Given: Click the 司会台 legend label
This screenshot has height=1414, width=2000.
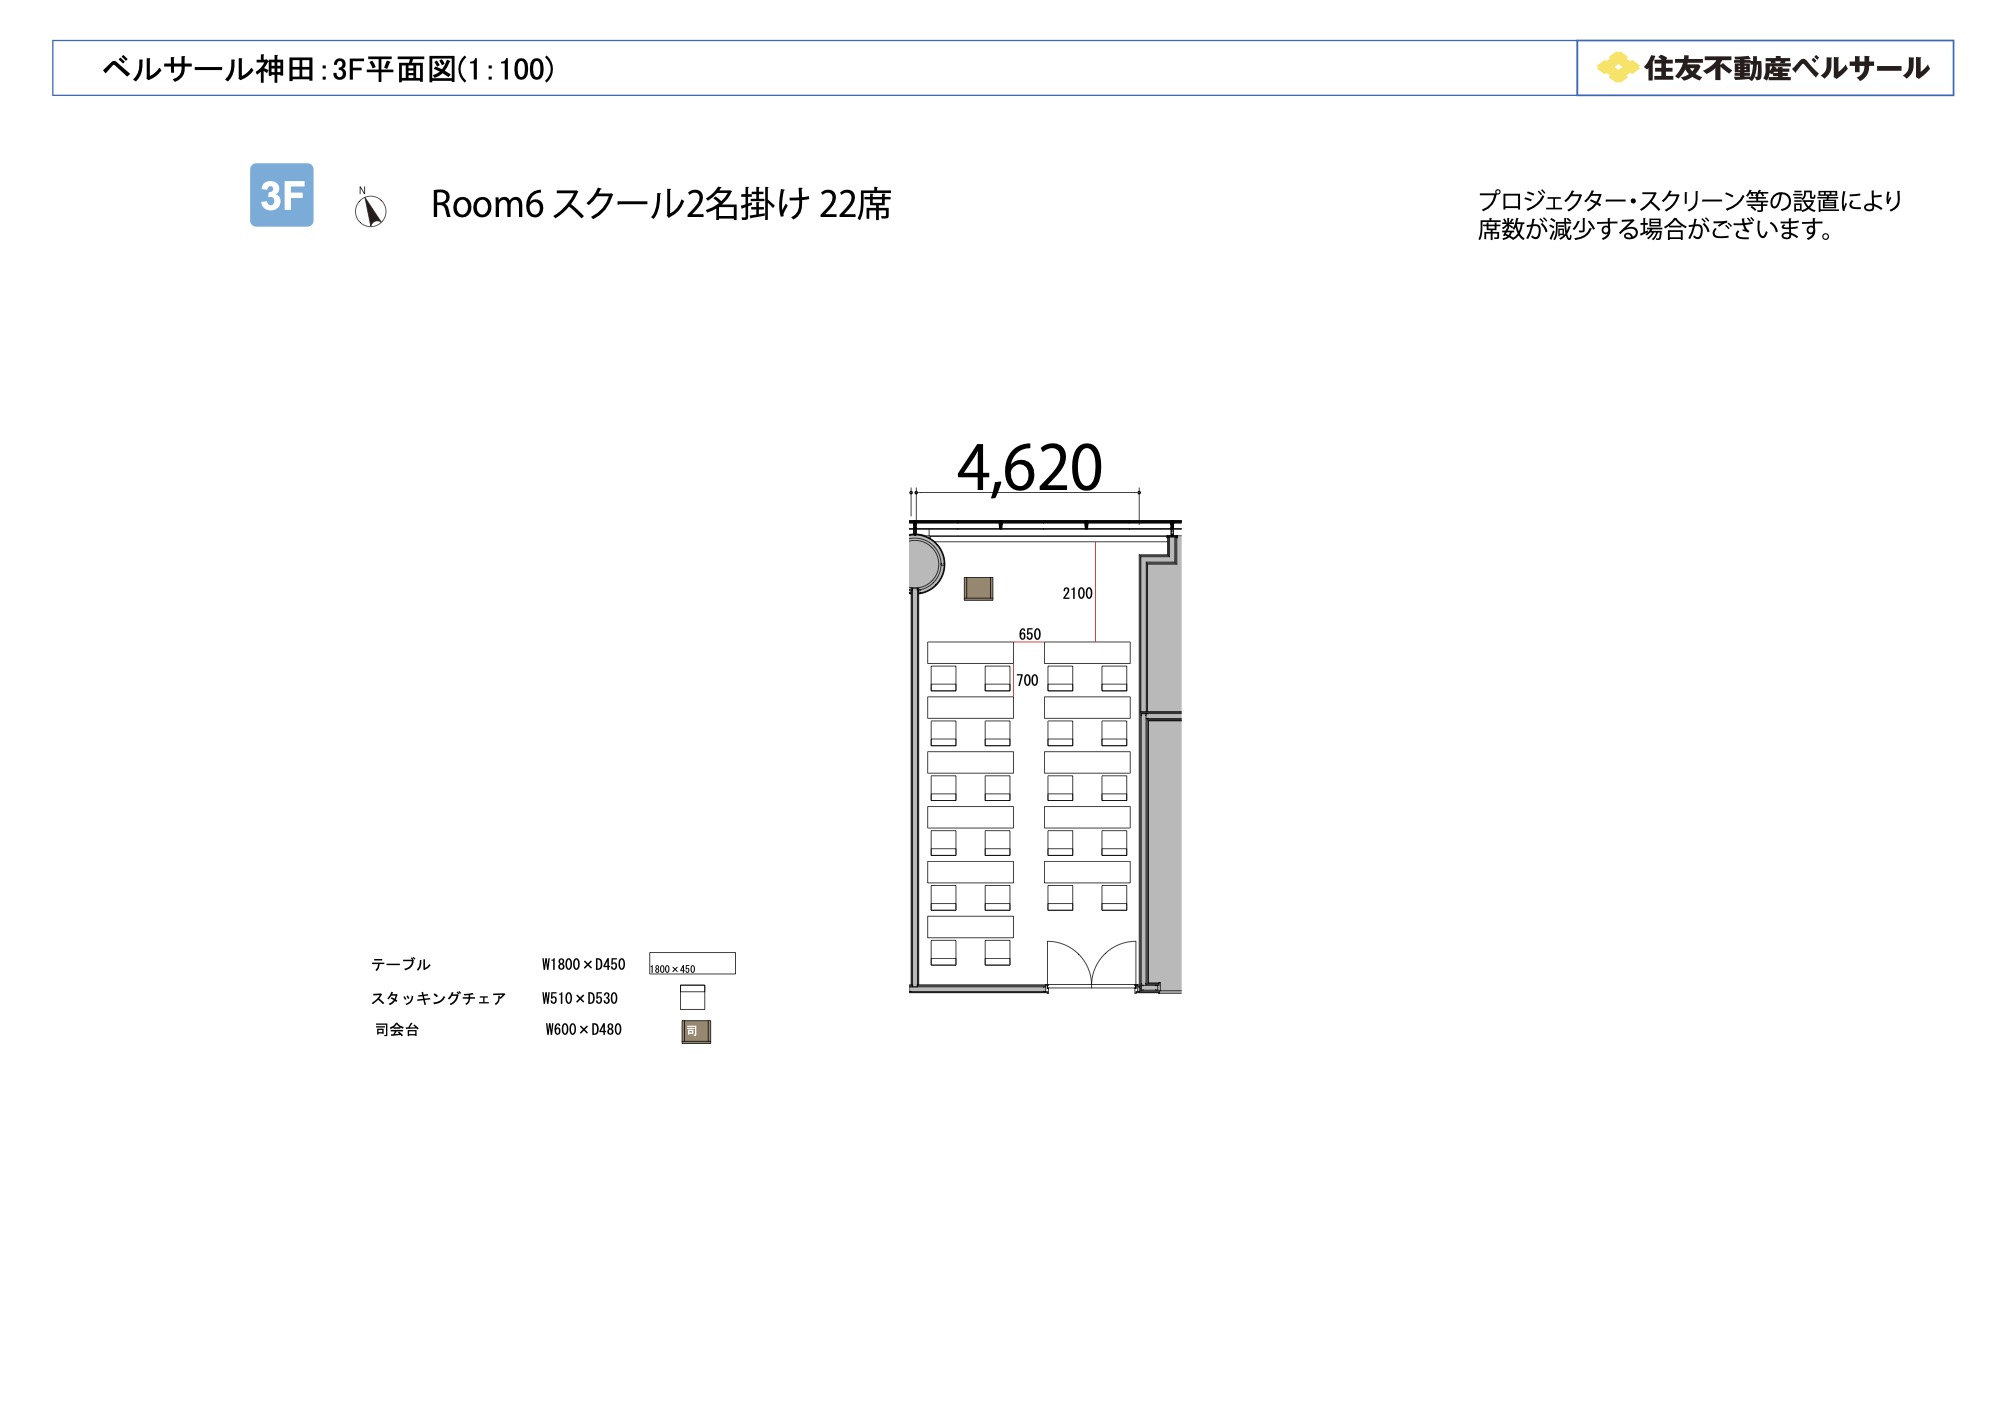Looking at the screenshot, I should coord(396,1029).
